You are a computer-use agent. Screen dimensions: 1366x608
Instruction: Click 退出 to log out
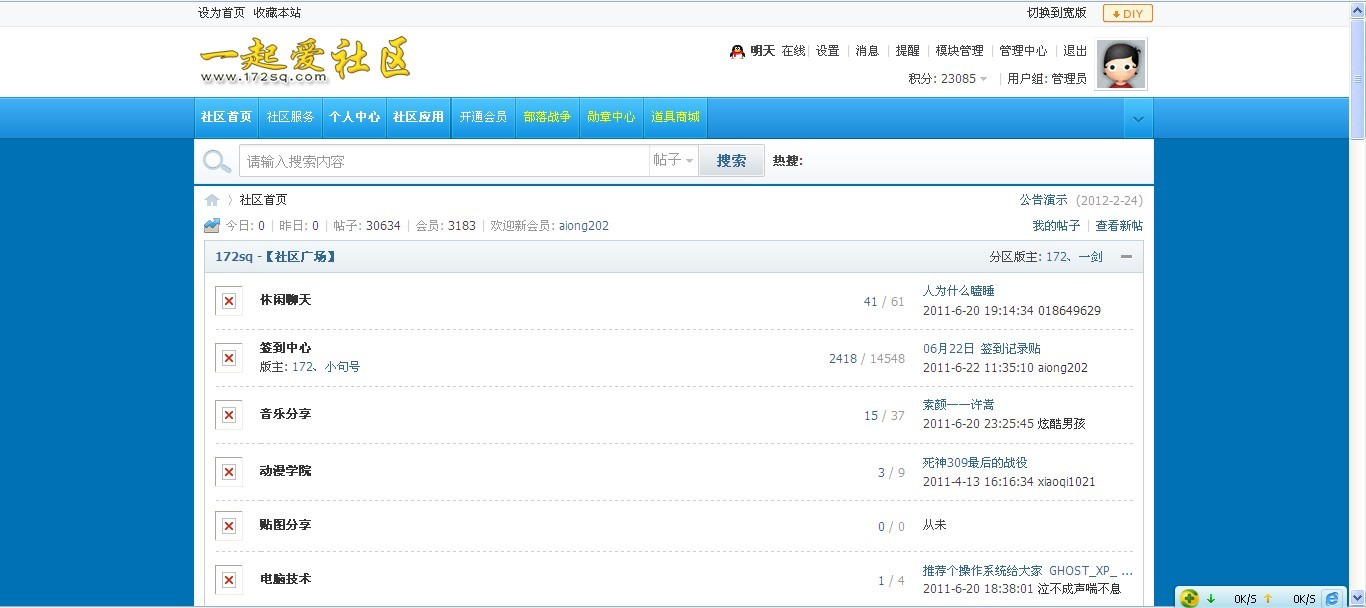[1075, 51]
